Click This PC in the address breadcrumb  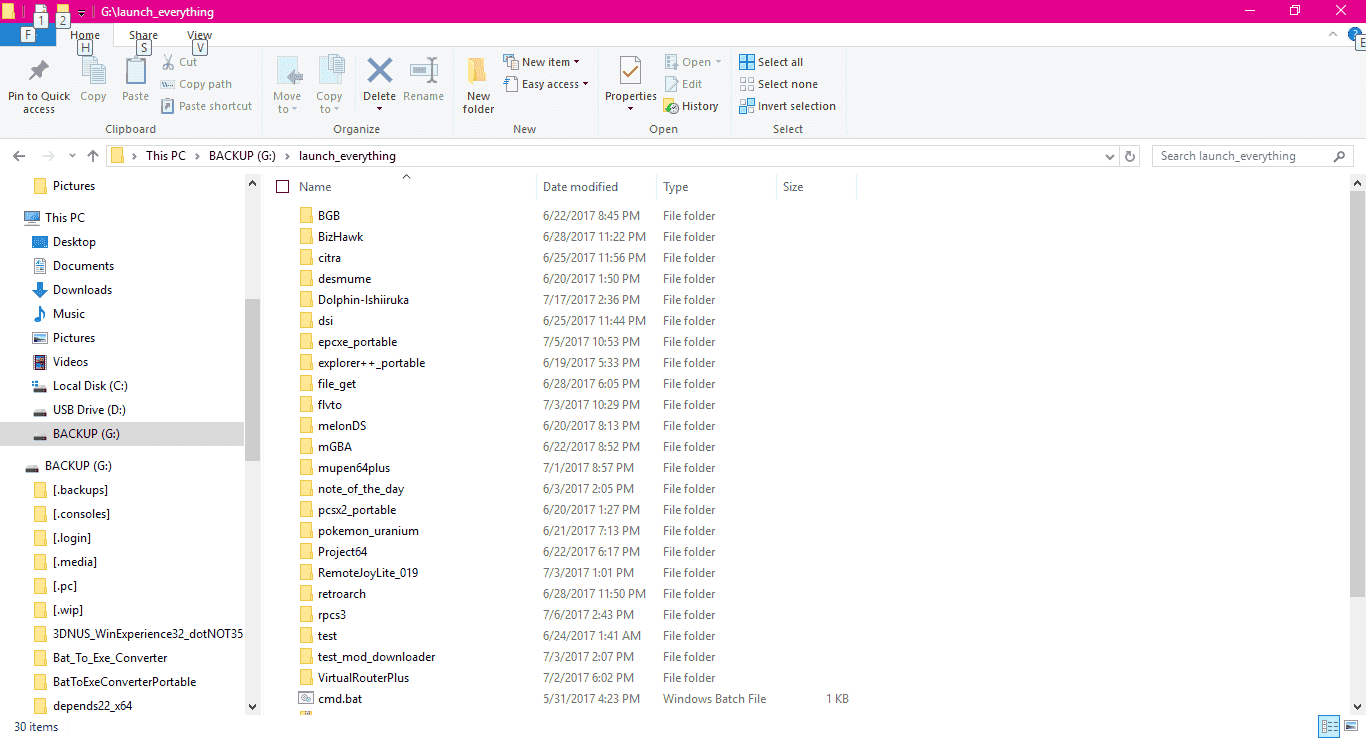tap(166, 156)
